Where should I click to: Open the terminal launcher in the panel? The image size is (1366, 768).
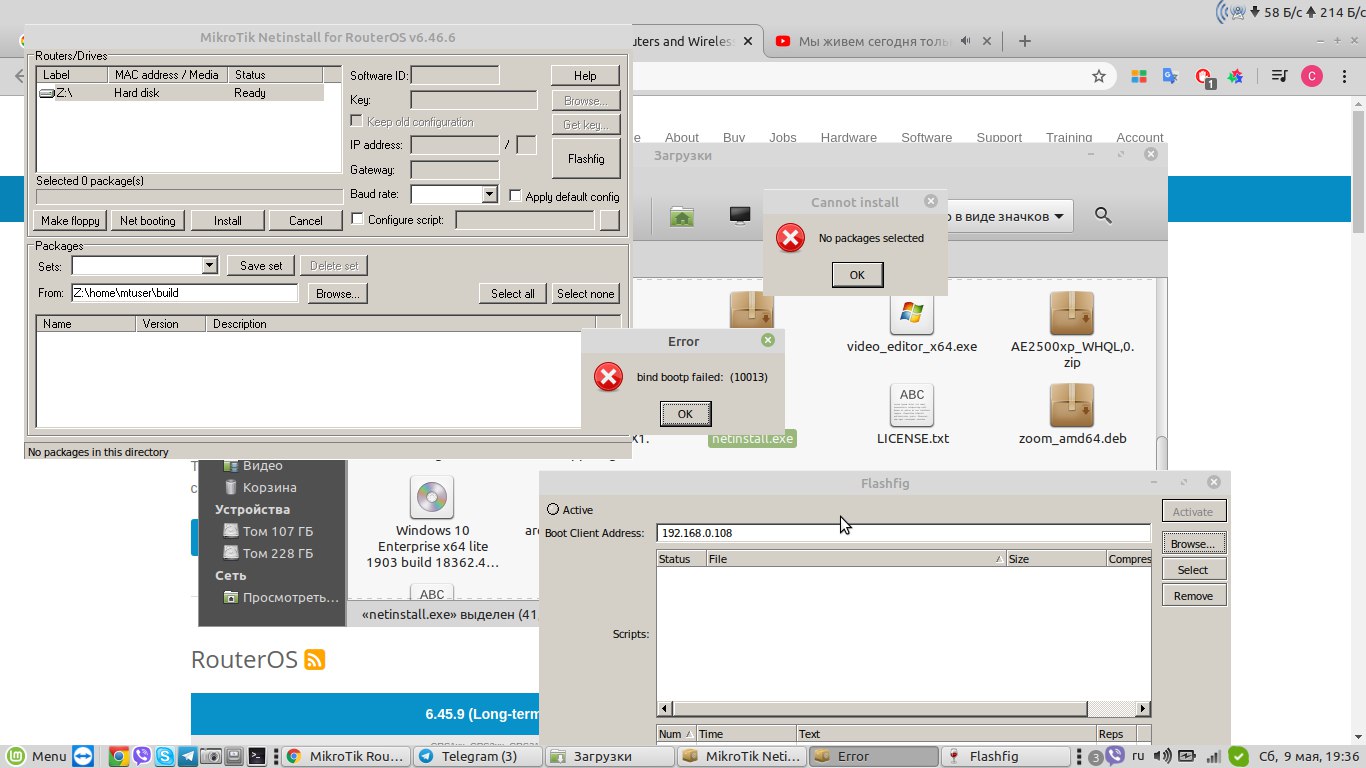(x=257, y=756)
